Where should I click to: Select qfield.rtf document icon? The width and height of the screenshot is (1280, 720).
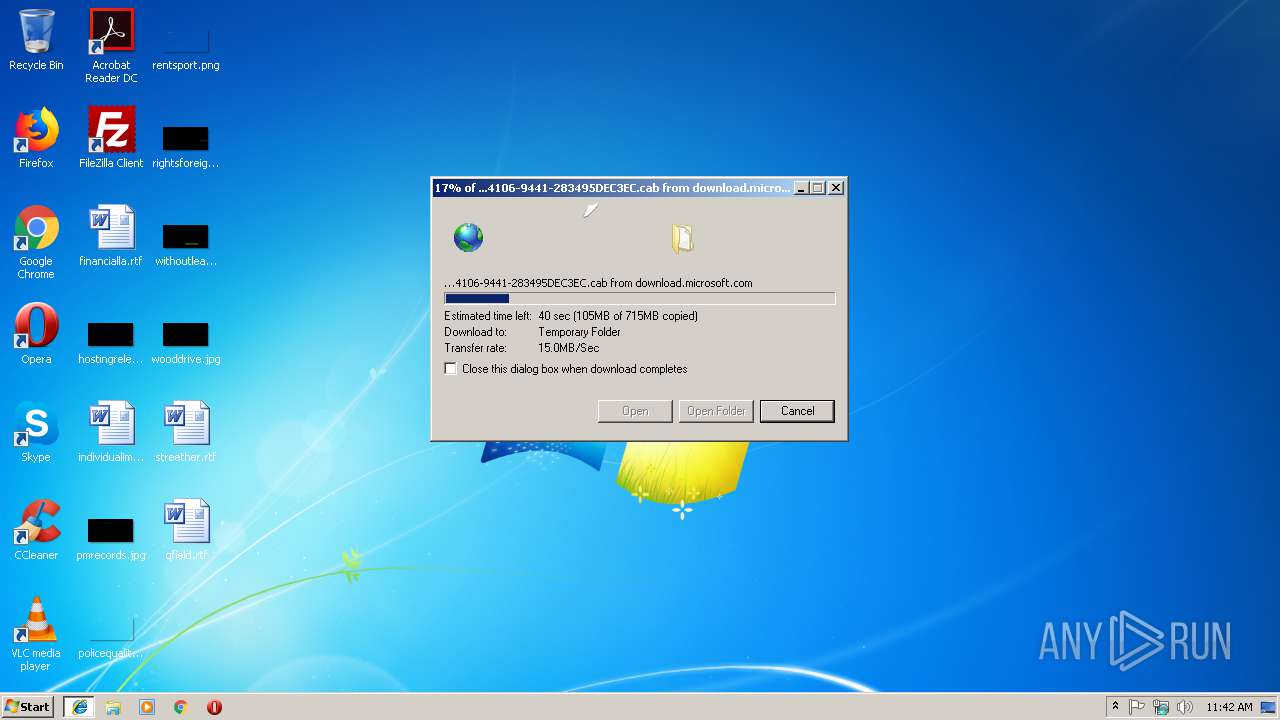pyautogui.click(x=186, y=530)
